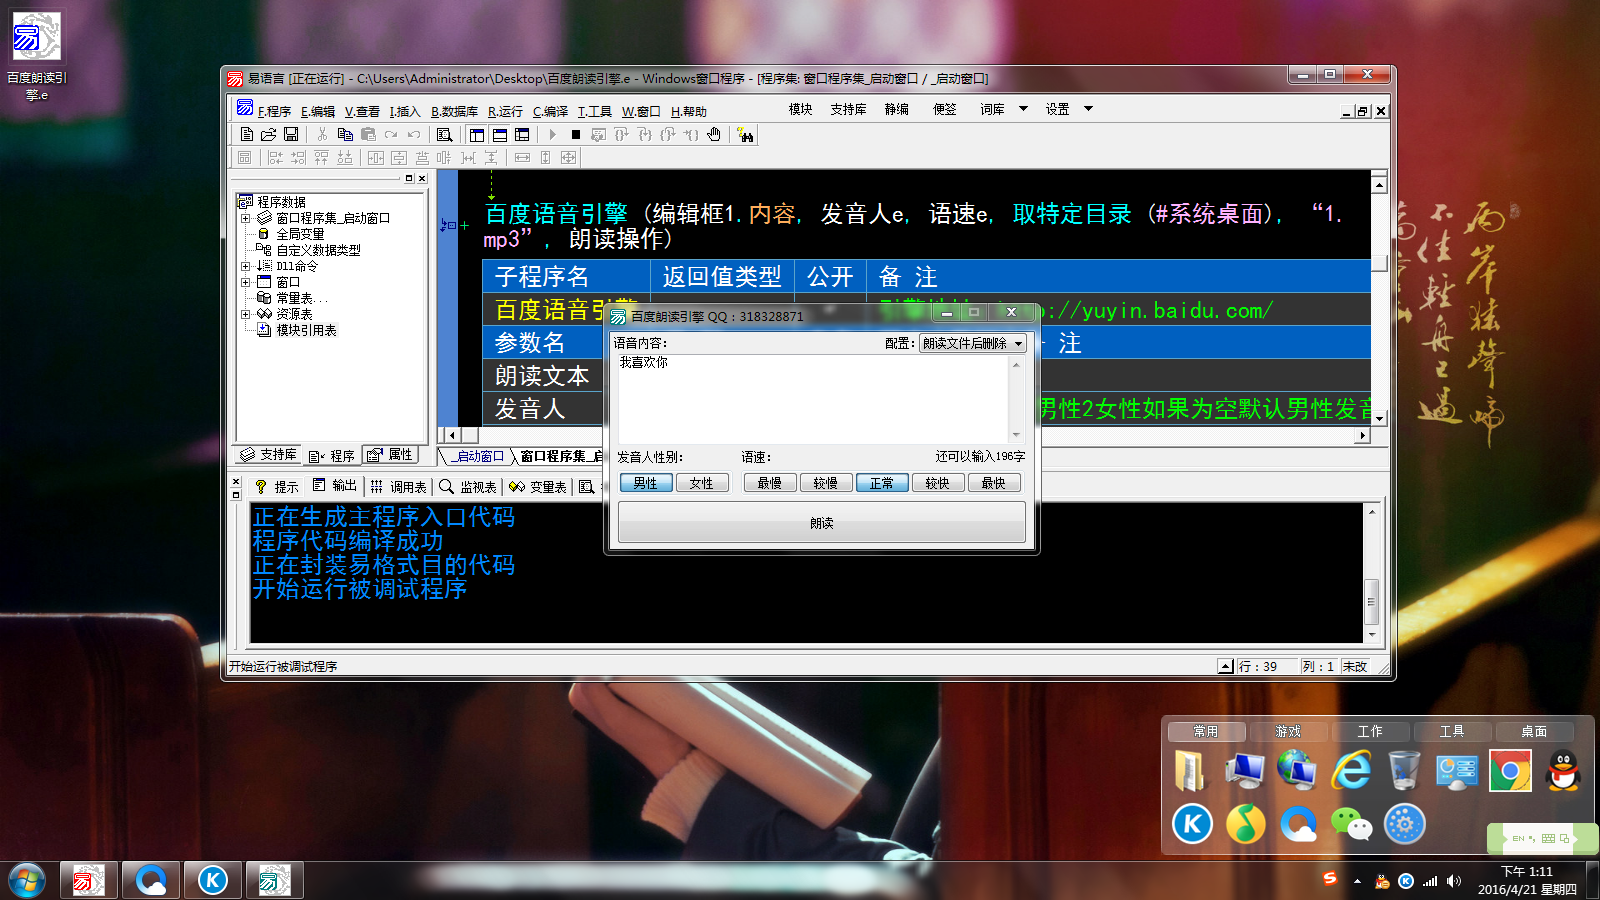Click the Save floppy disk icon
This screenshot has height=900, width=1600.
click(291, 134)
